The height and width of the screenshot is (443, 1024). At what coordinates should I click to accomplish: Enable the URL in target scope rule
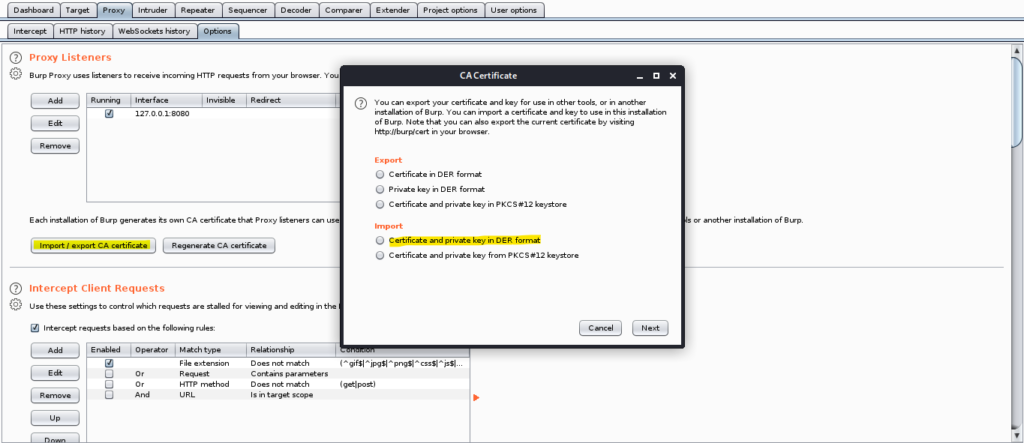coord(109,395)
